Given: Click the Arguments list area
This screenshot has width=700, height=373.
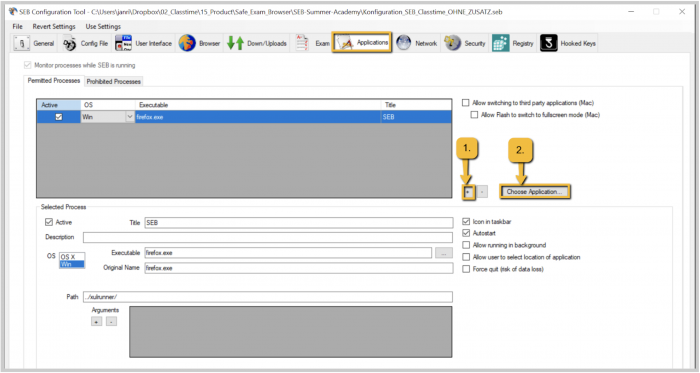Looking at the screenshot, I should pos(291,332).
